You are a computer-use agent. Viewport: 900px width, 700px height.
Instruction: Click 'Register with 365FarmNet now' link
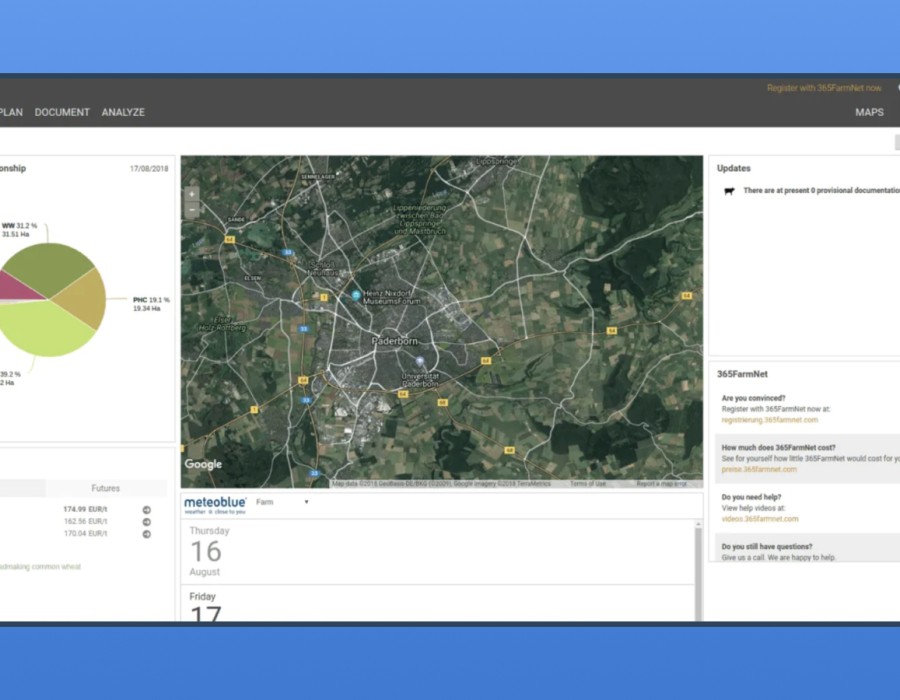point(824,88)
